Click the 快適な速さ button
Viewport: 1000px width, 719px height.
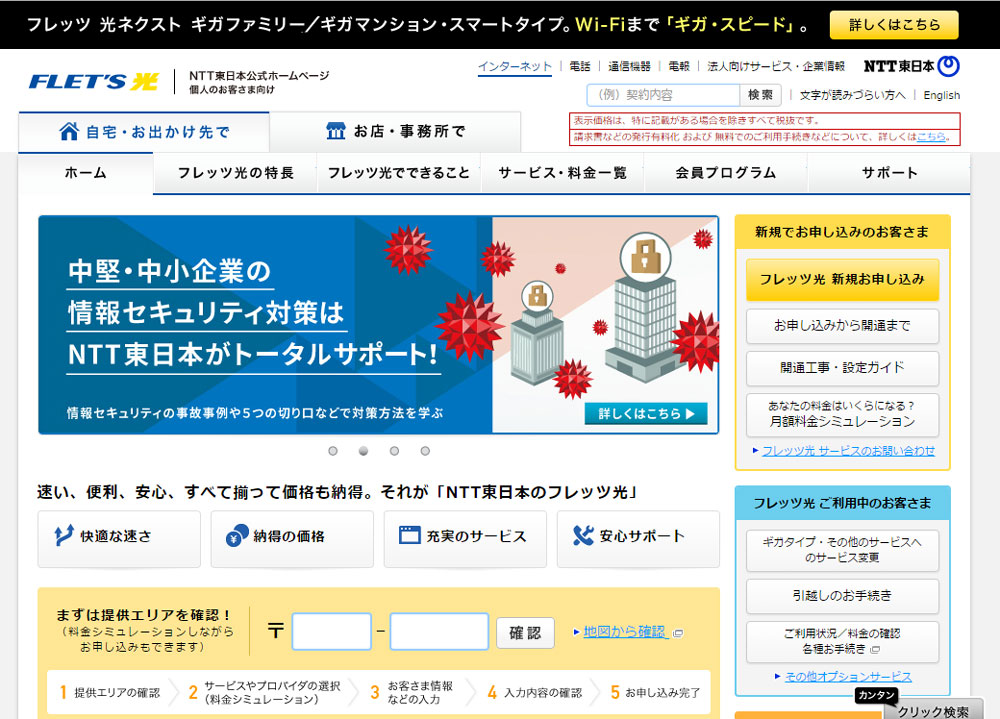[119, 538]
